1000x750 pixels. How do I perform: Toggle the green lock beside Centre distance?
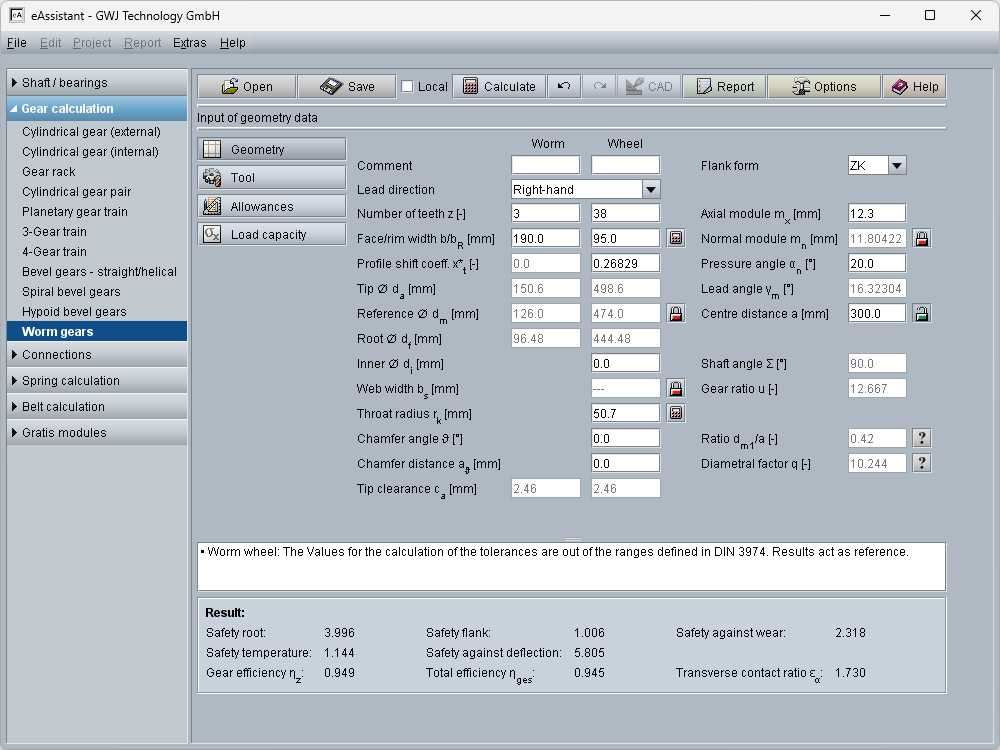pyautogui.click(x=922, y=313)
